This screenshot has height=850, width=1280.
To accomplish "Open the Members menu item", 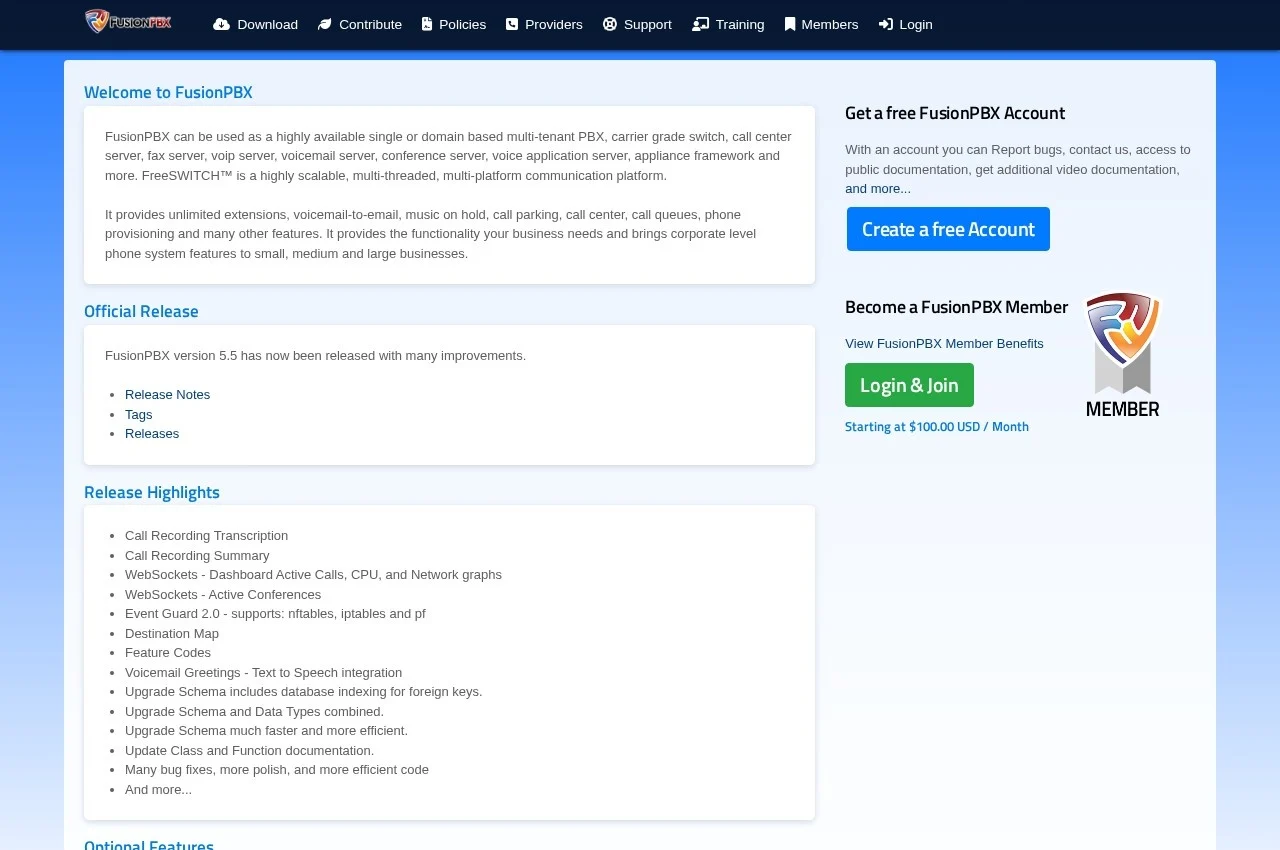I will pyautogui.click(x=822, y=24).
